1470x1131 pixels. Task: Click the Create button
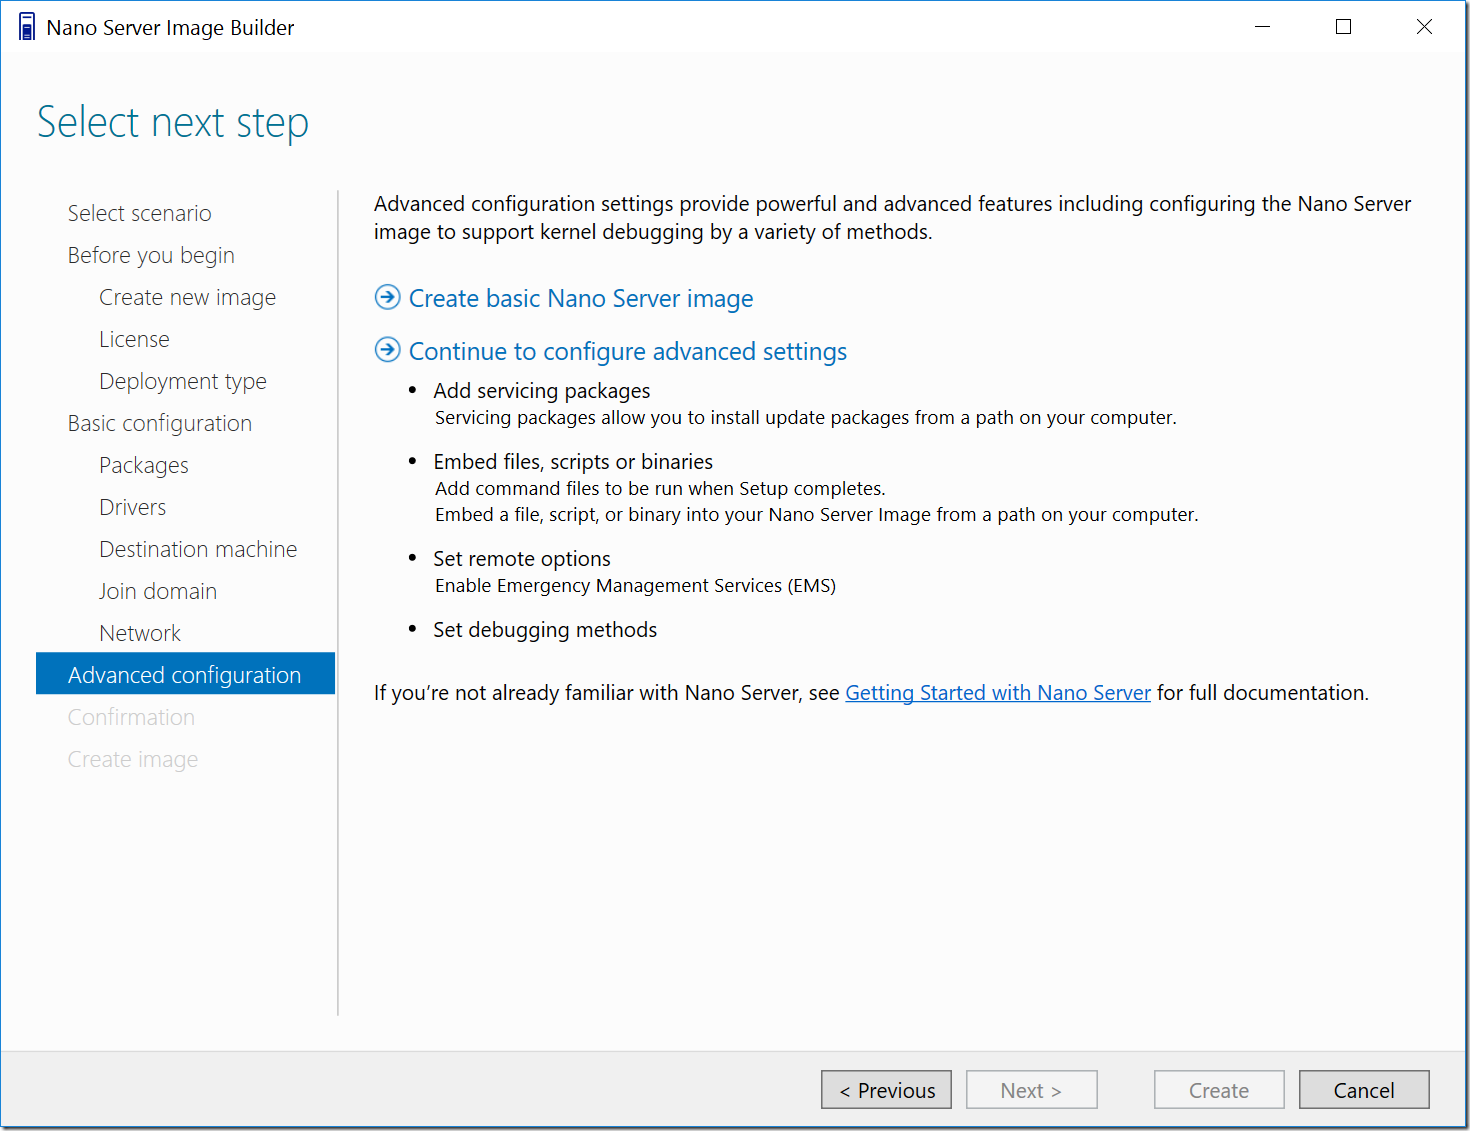pos(1218,1090)
